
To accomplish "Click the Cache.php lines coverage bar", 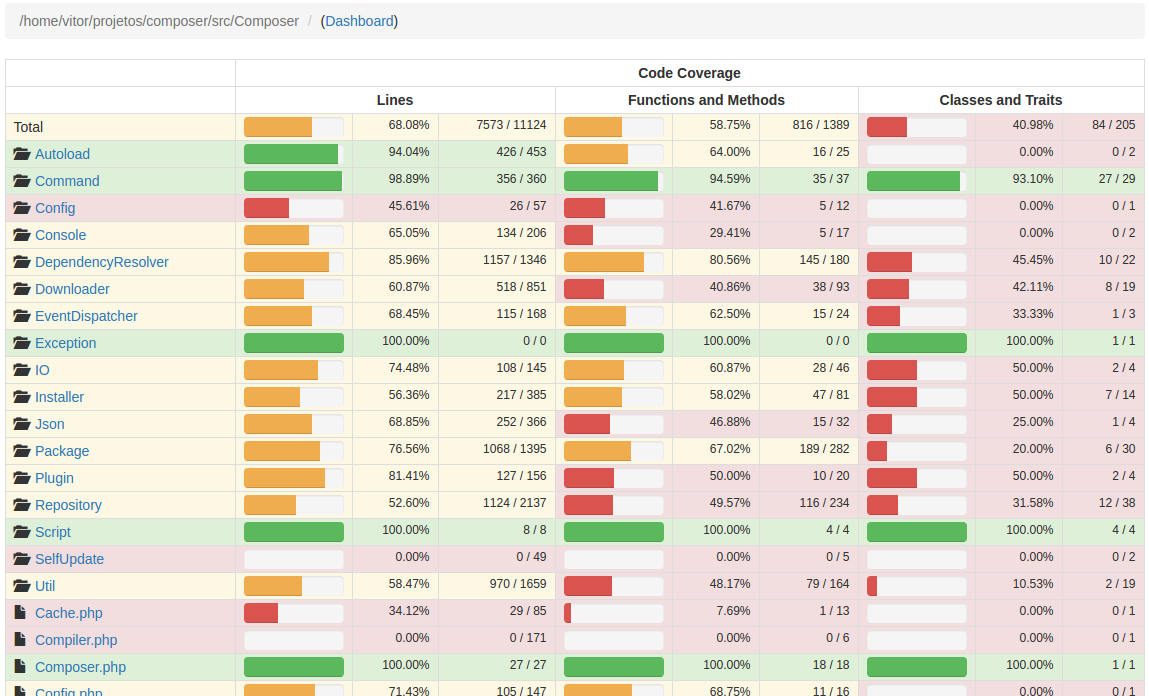I will click(x=294, y=613).
